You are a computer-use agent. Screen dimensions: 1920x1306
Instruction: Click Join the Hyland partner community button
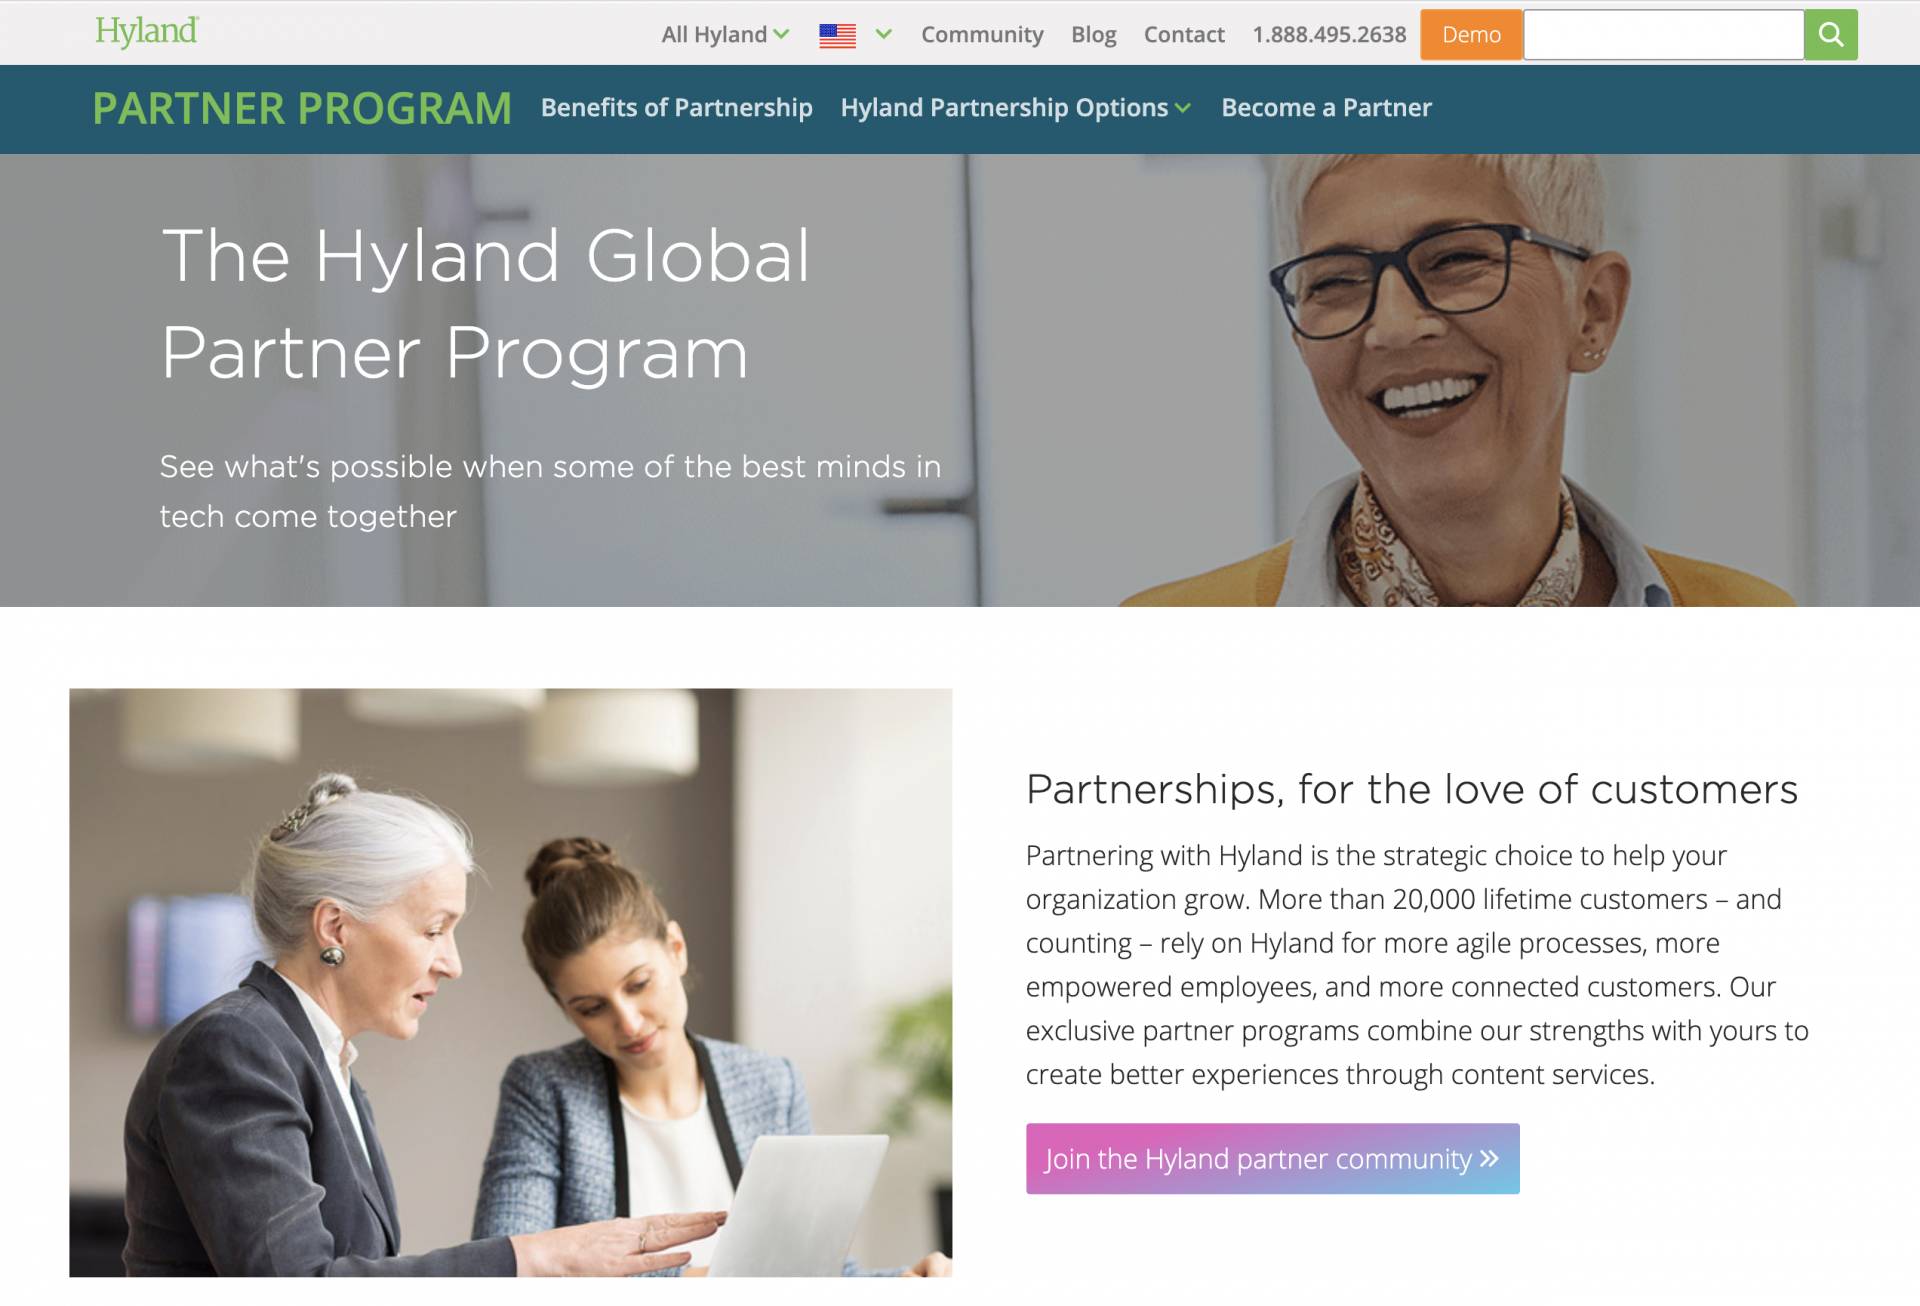tap(1273, 1159)
